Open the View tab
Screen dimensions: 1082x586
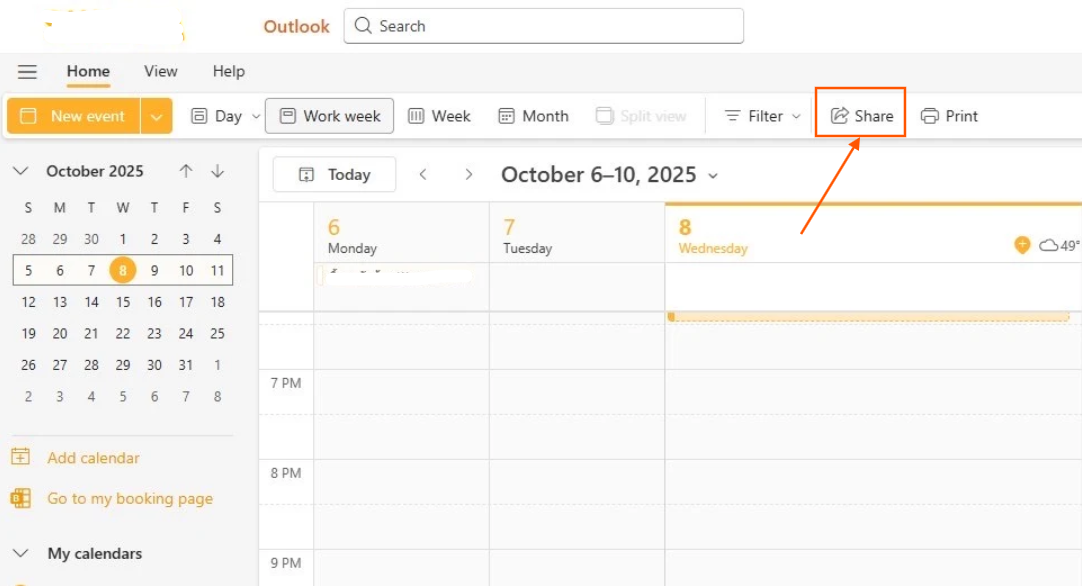tap(160, 71)
